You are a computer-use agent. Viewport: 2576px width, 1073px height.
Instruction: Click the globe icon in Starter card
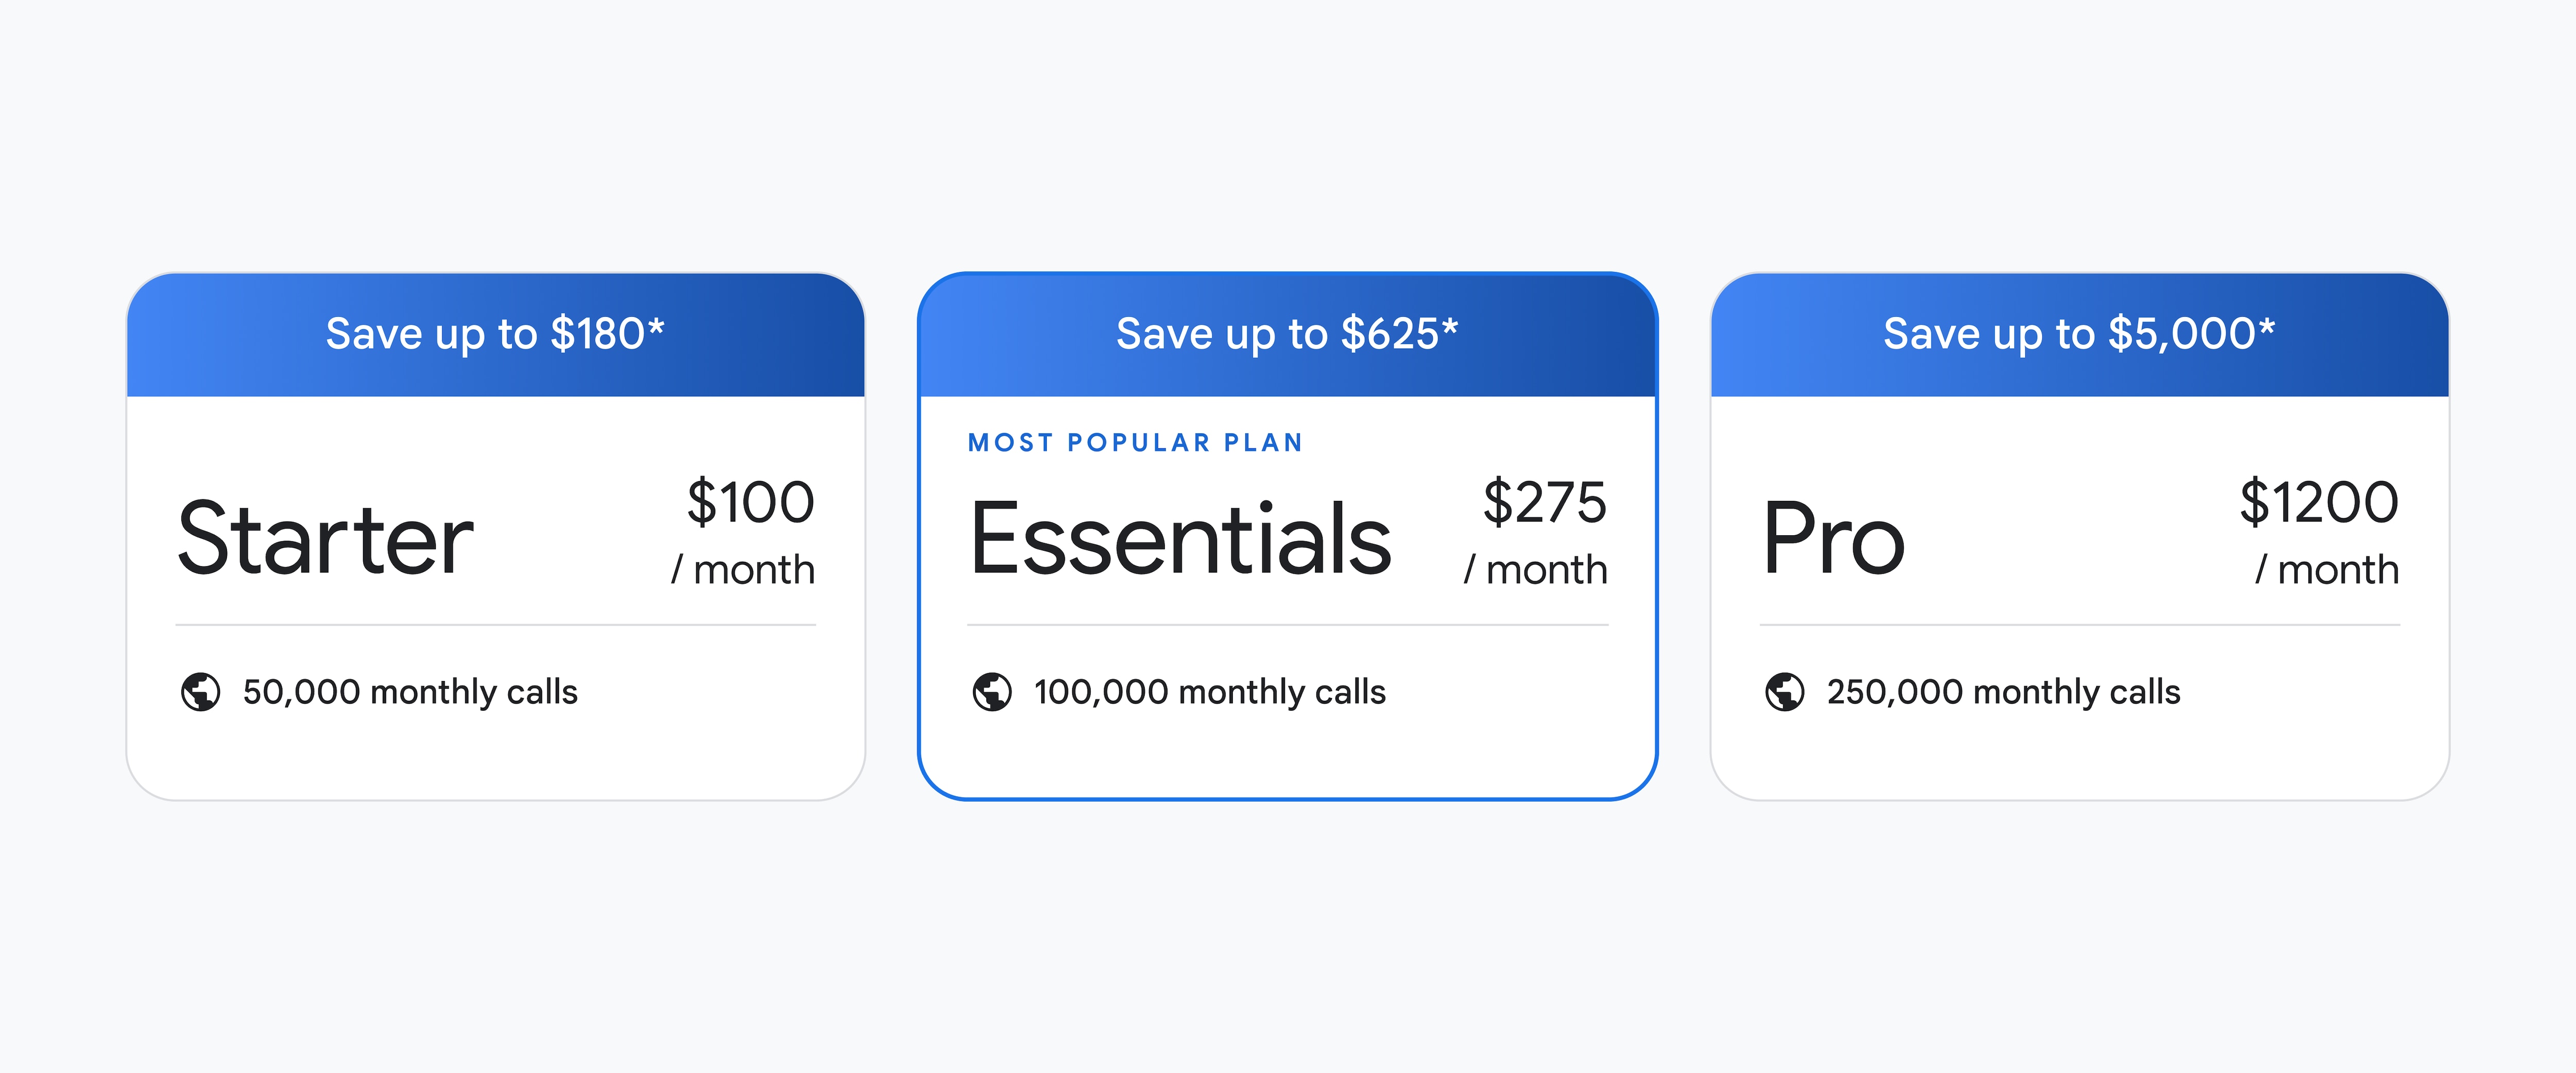(x=200, y=691)
